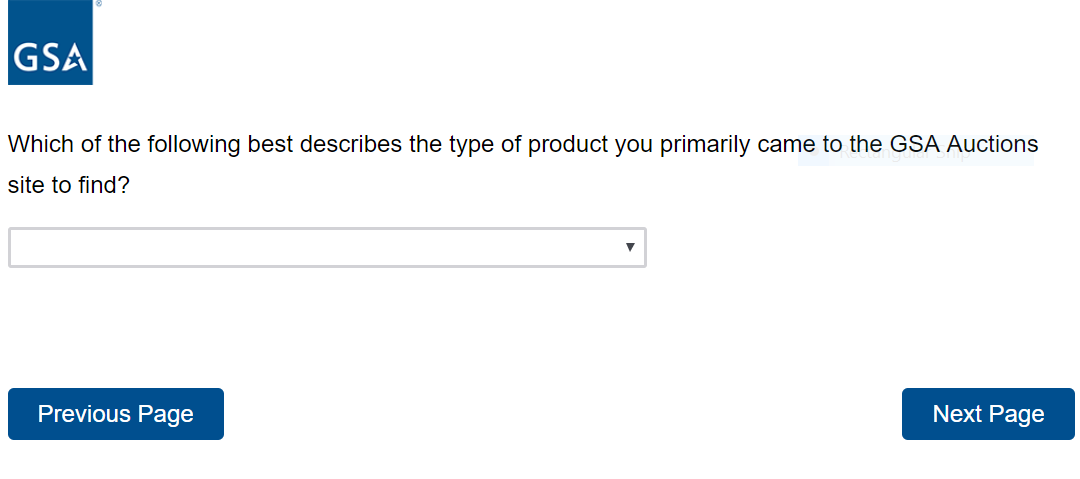
Task: Click the small black triangle in the select box
Action: pos(630,246)
